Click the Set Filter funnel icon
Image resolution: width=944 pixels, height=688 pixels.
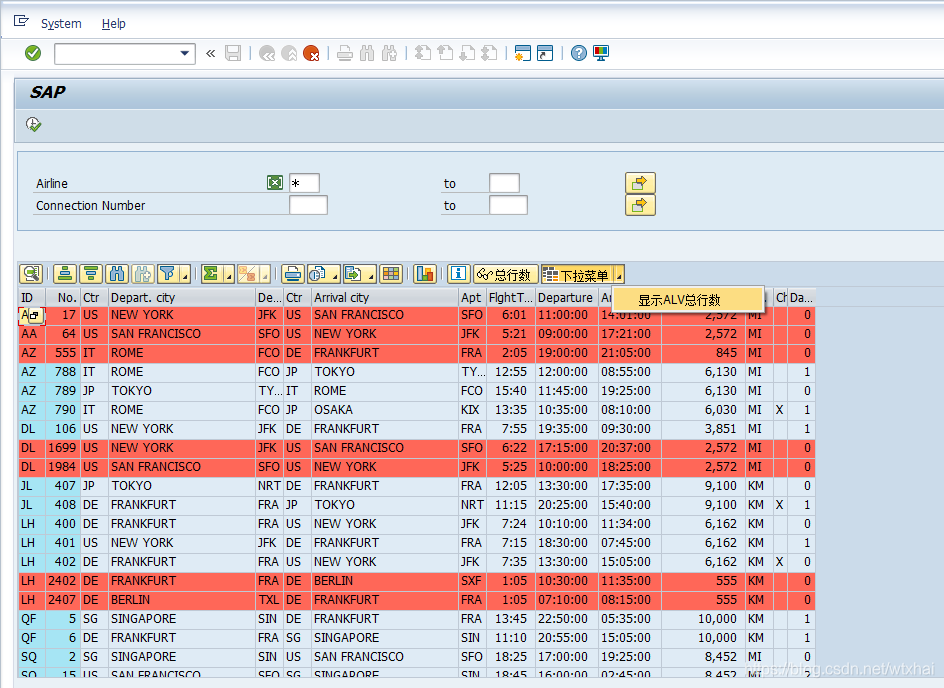tap(169, 274)
